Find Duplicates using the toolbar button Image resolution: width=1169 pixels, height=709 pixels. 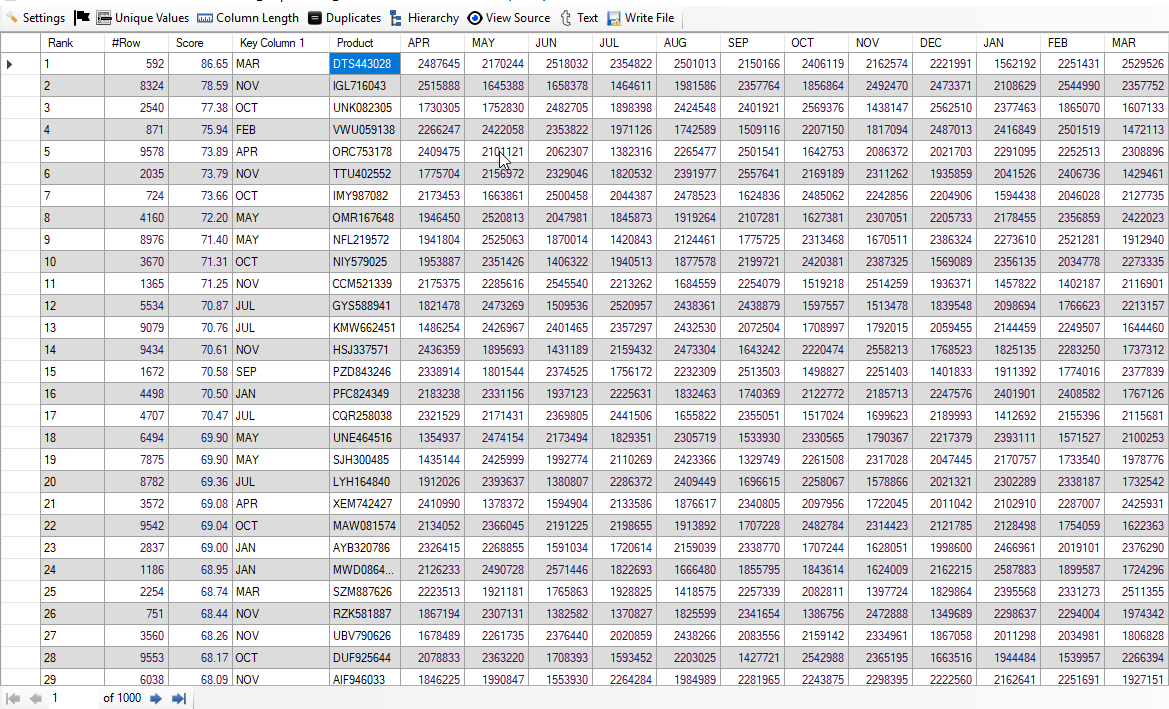344,18
